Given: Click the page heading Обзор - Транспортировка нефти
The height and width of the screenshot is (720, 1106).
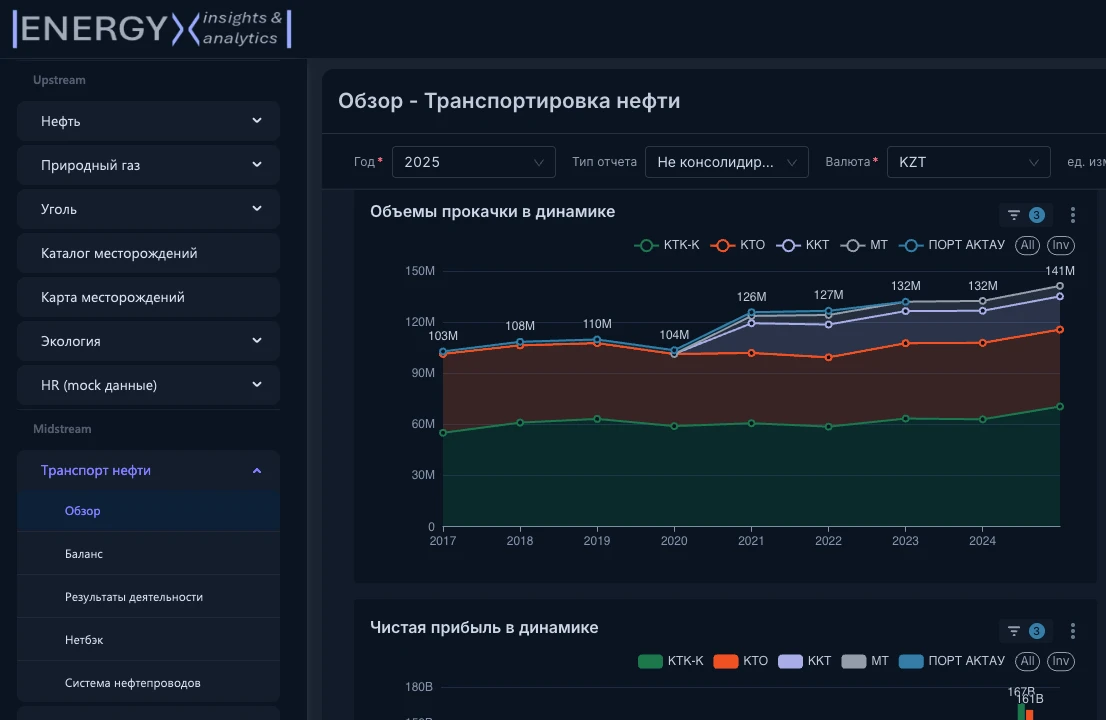Looking at the screenshot, I should 509,101.
